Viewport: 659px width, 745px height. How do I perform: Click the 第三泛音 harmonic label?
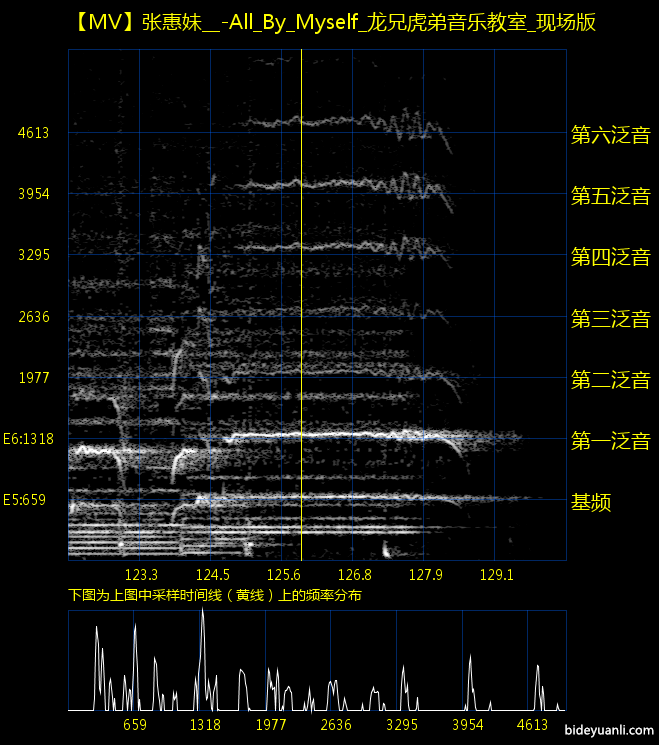pos(610,319)
